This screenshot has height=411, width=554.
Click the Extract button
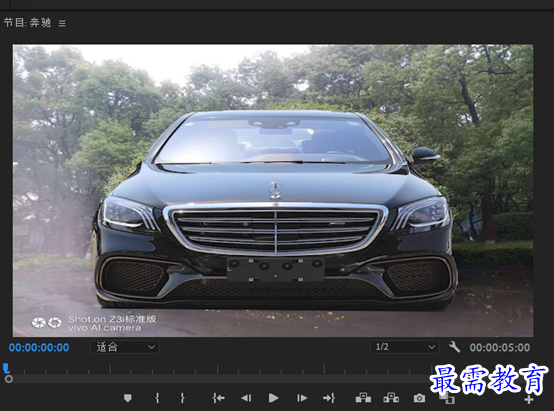click(x=391, y=398)
